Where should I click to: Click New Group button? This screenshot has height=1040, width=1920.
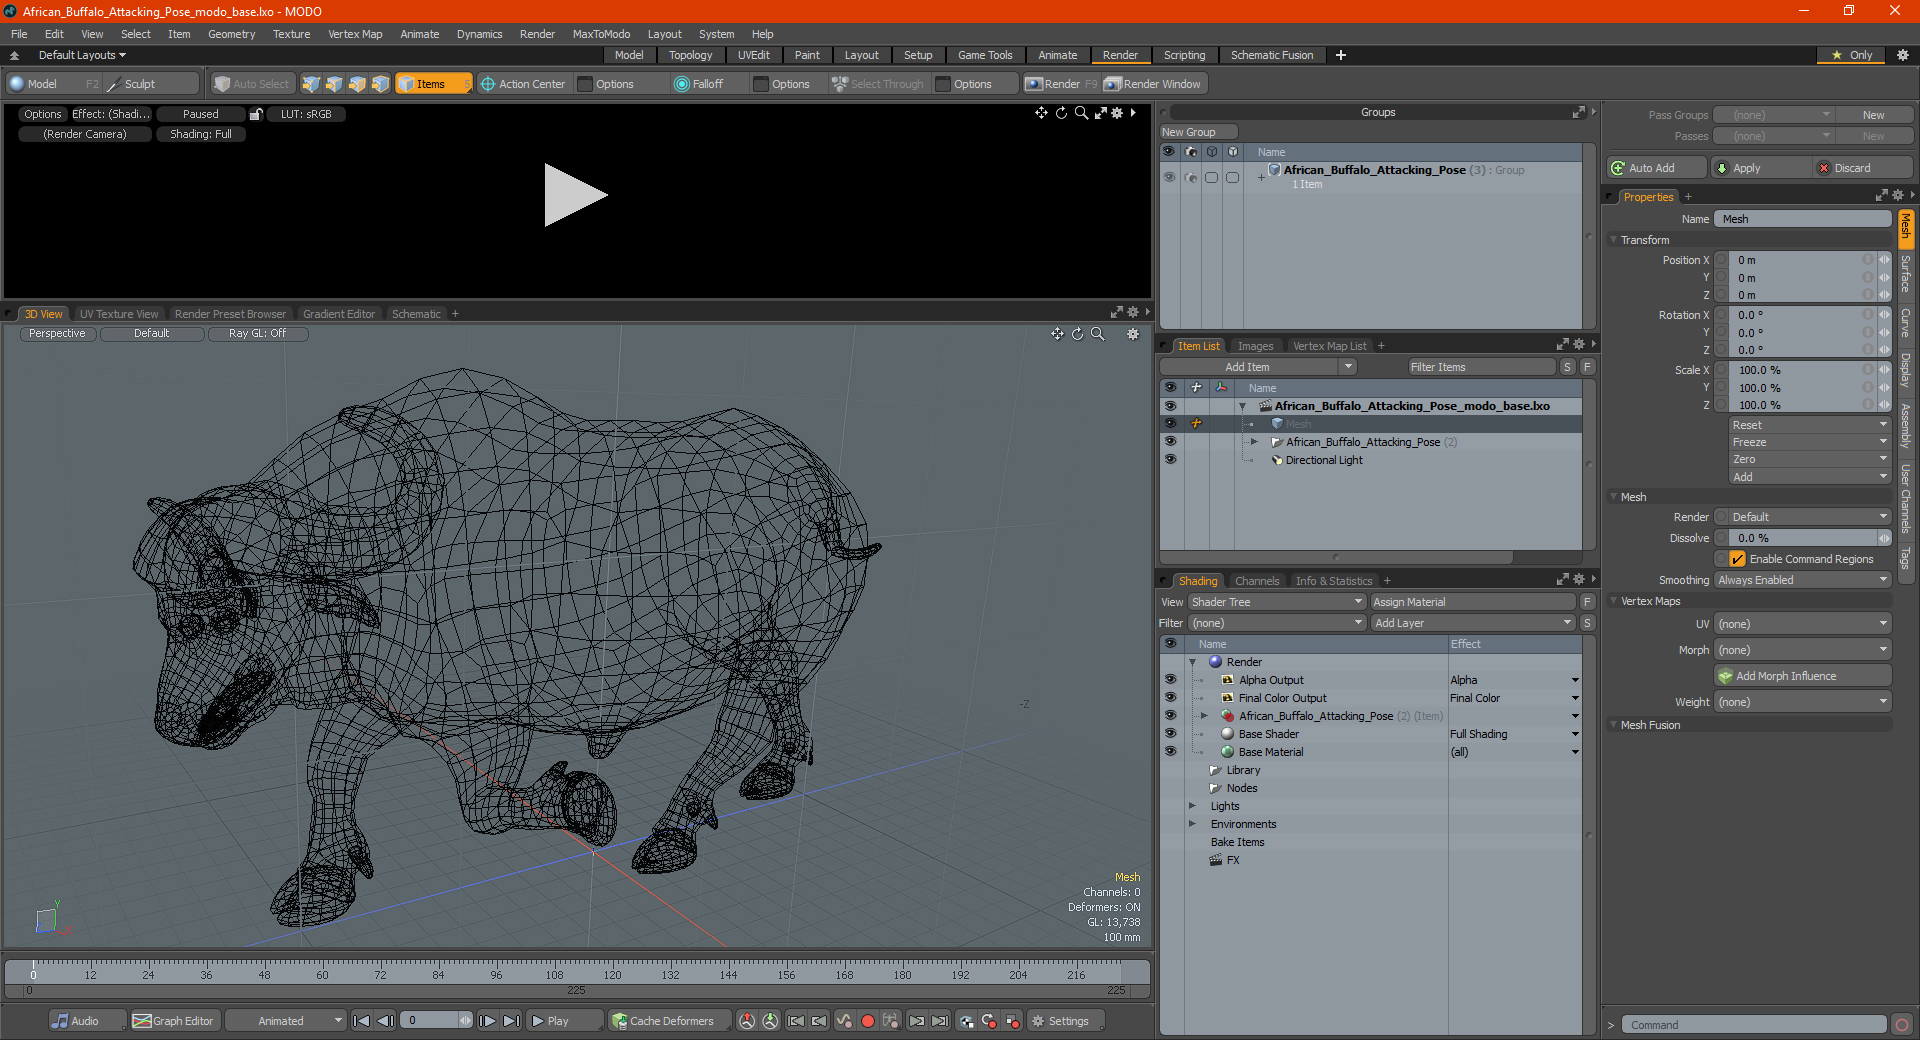1198,132
